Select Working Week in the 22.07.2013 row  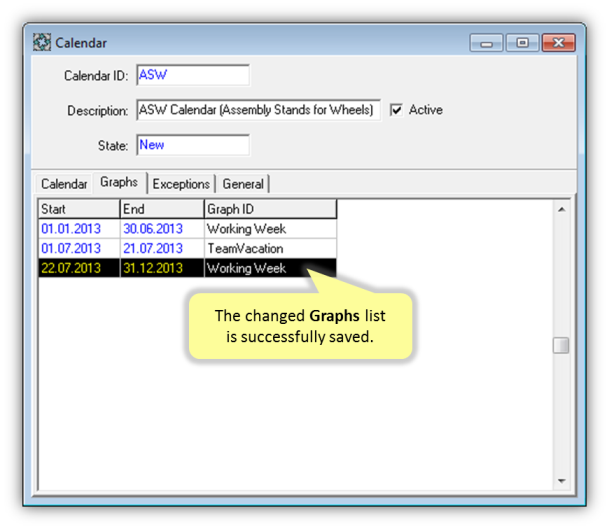coord(270,268)
